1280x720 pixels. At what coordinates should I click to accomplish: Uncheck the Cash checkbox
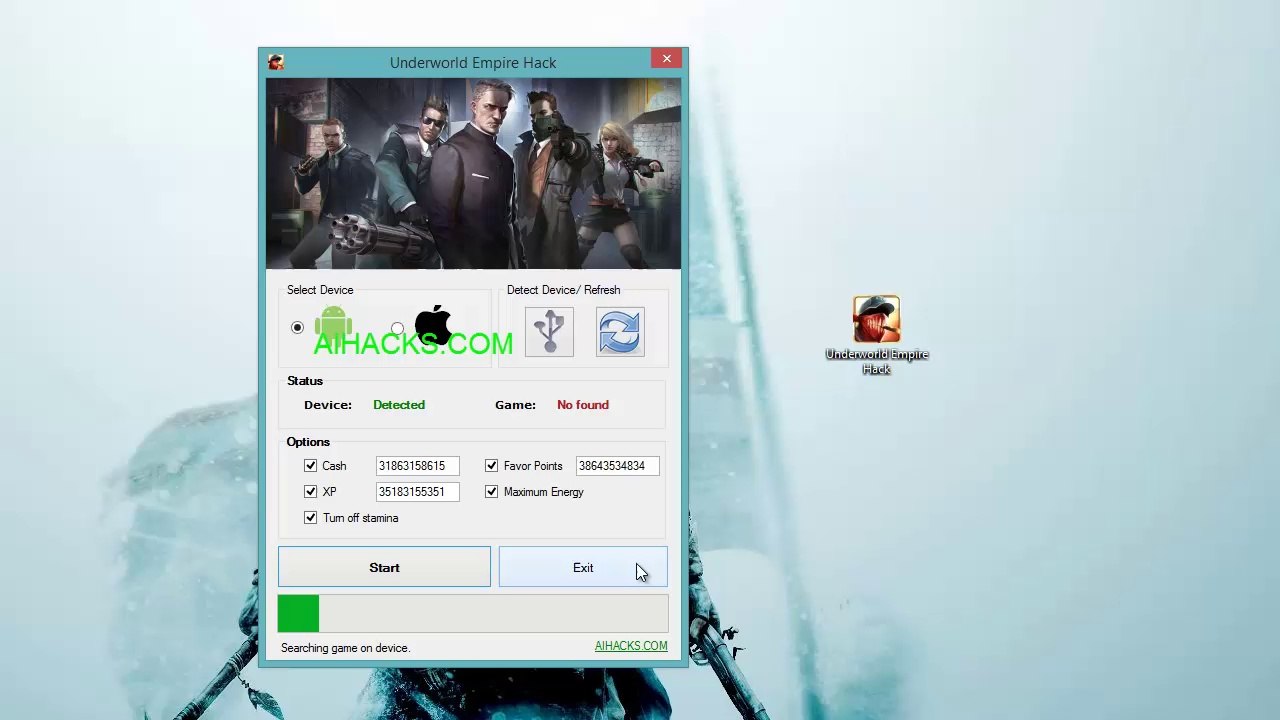pyautogui.click(x=310, y=466)
